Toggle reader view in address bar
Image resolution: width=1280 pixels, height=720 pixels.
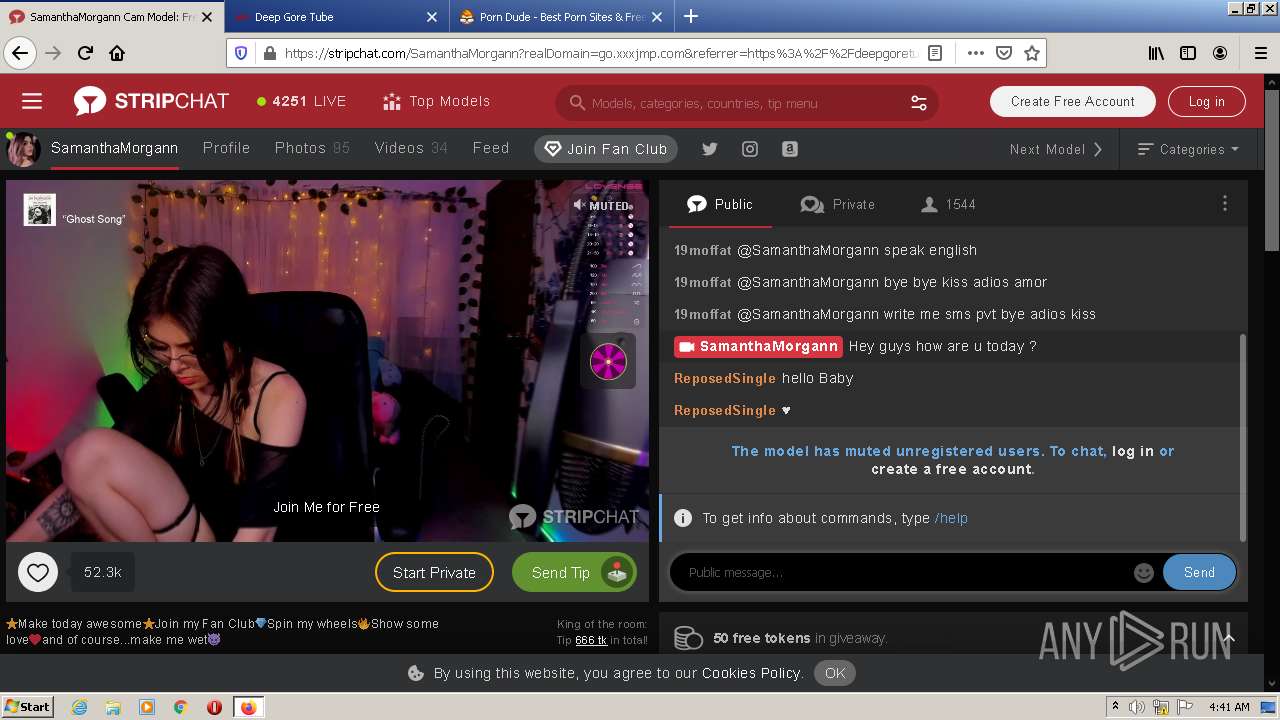click(935, 53)
